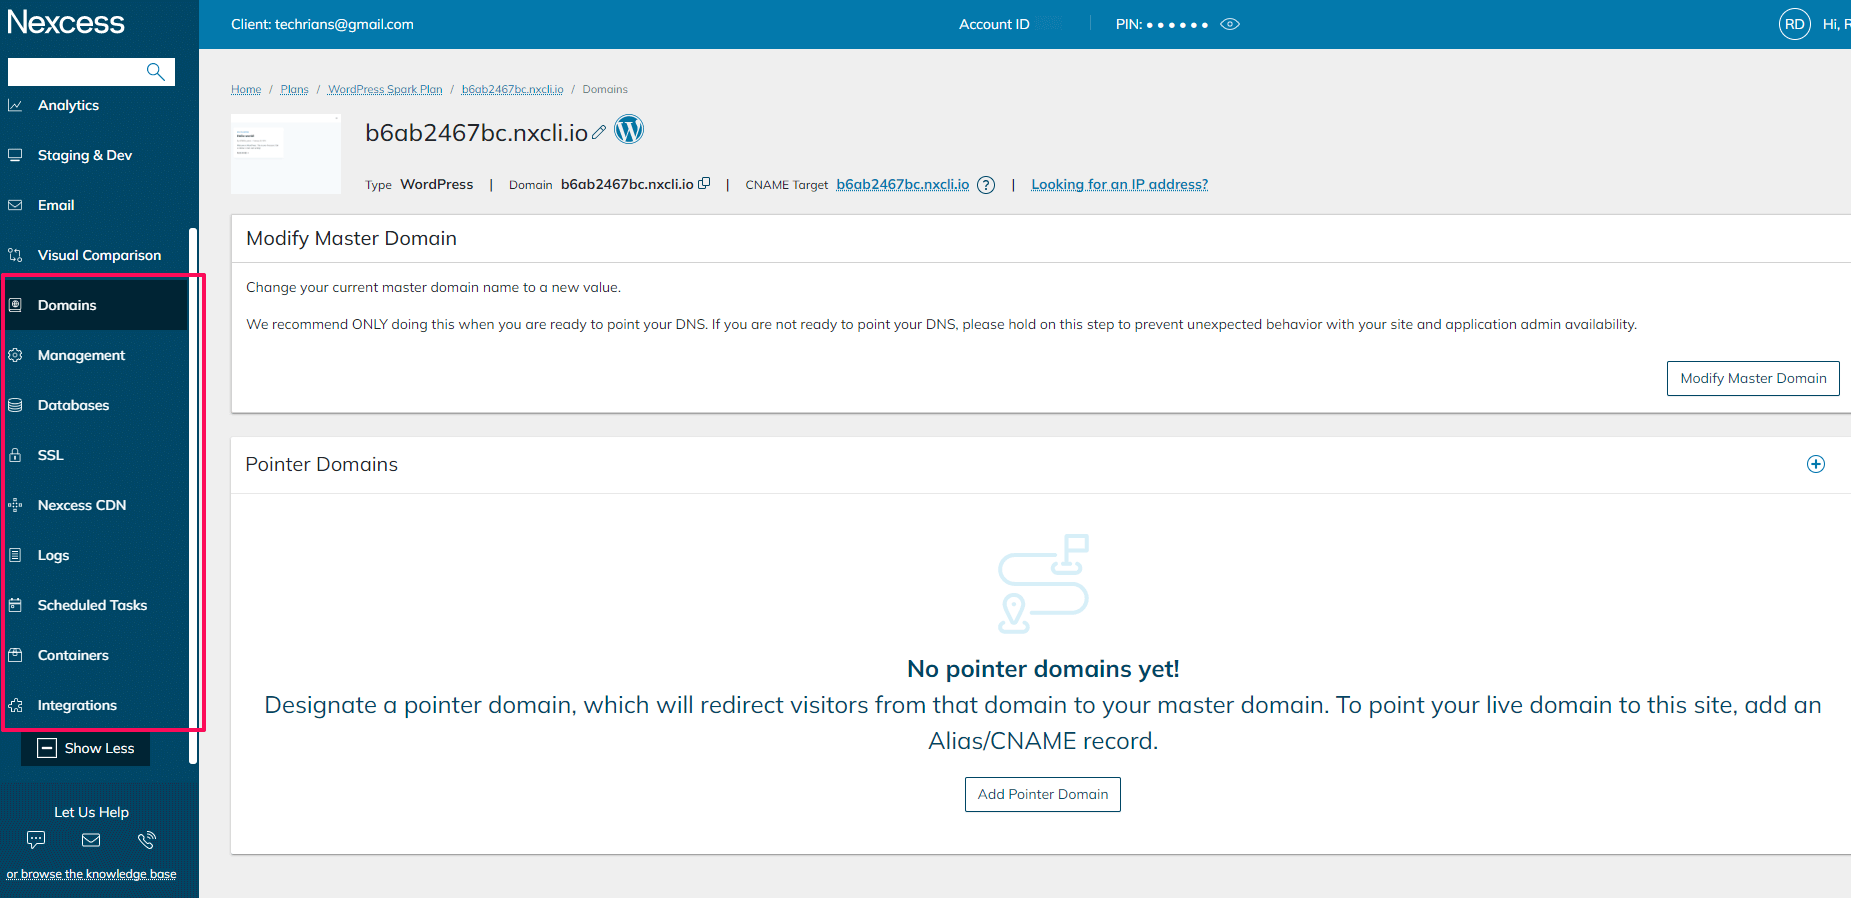Click the Modify Master Domain button
This screenshot has height=898, width=1851.
[x=1753, y=378]
